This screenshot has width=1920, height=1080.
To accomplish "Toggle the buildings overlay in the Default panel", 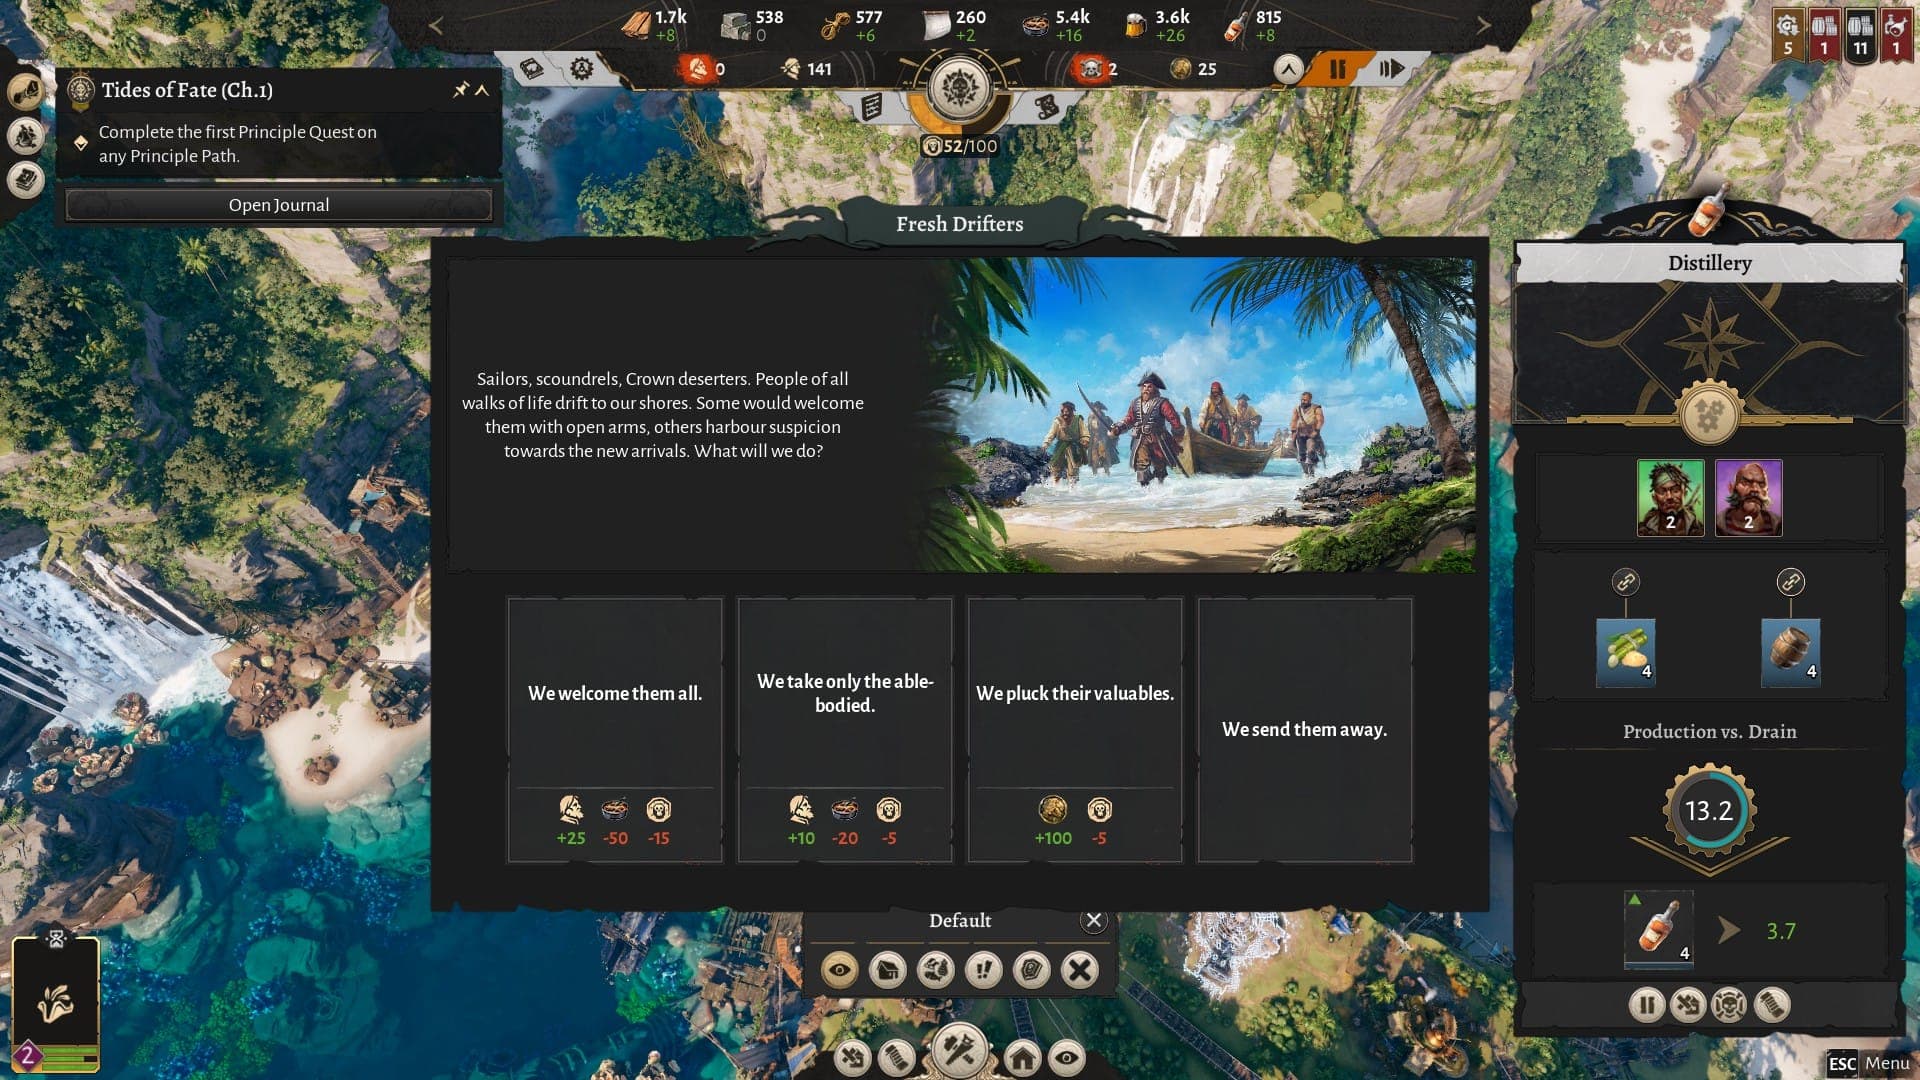I will click(888, 970).
